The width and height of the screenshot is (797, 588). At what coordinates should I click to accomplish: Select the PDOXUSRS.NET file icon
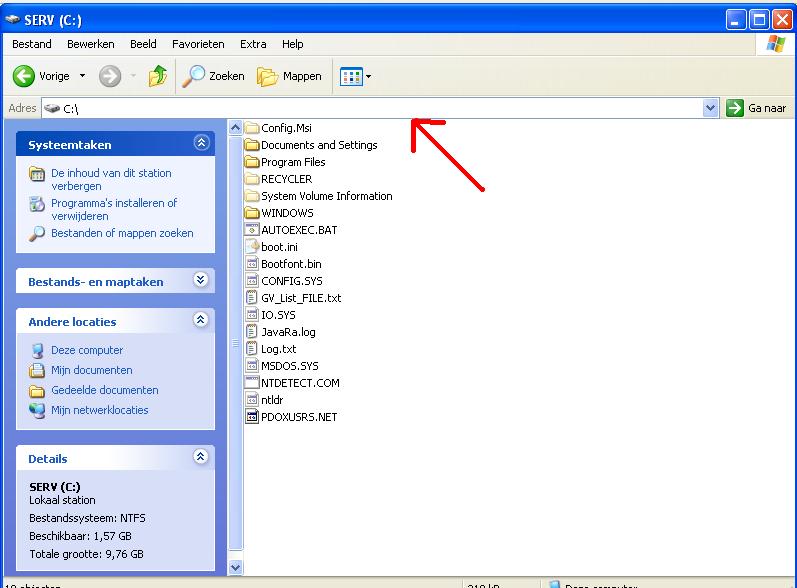pos(252,417)
